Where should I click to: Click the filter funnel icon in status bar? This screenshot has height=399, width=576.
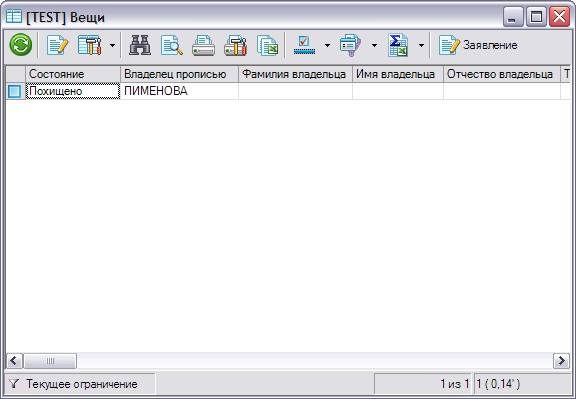click(x=14, y=384)
